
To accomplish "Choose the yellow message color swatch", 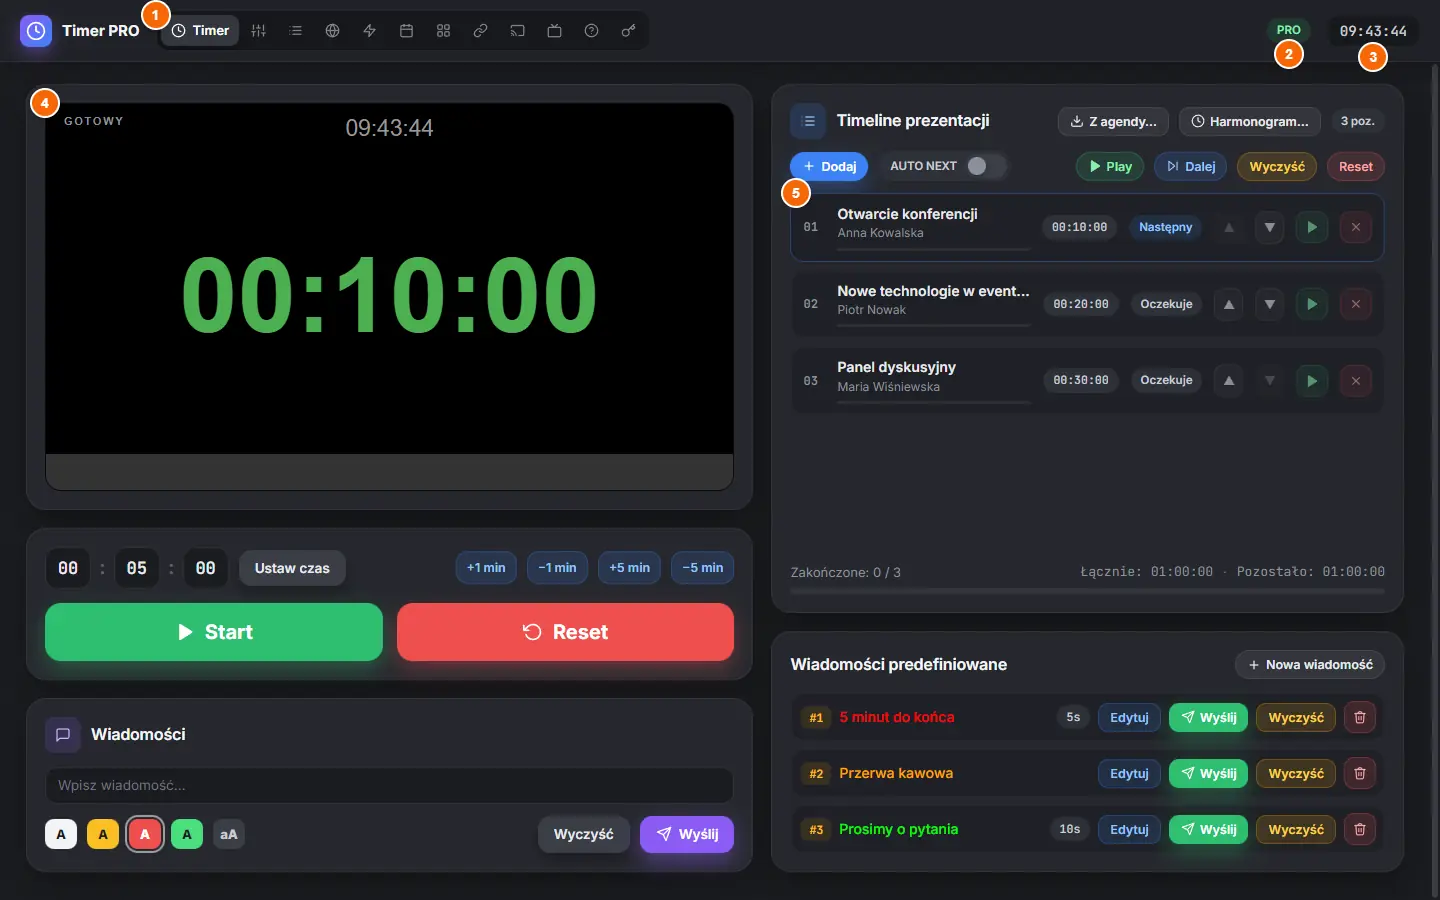I will pyautogui.click(x=103, y=834).
